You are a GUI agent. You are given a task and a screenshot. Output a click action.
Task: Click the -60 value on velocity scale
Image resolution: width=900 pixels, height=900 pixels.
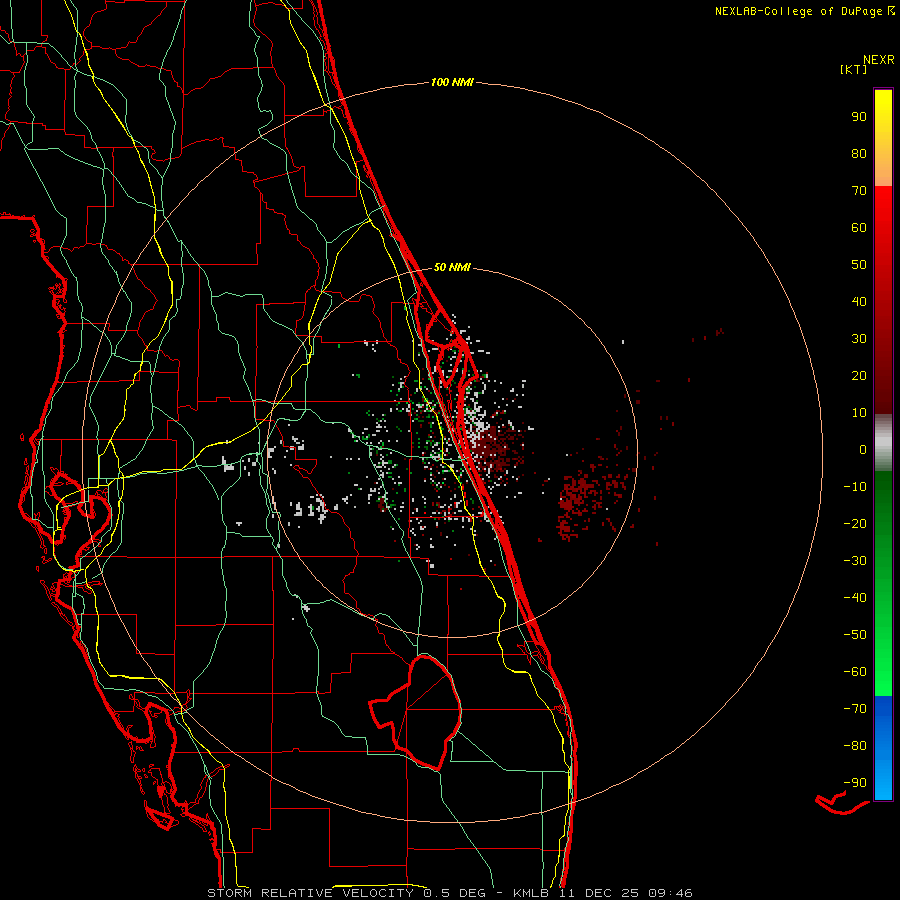coord(855,672)
